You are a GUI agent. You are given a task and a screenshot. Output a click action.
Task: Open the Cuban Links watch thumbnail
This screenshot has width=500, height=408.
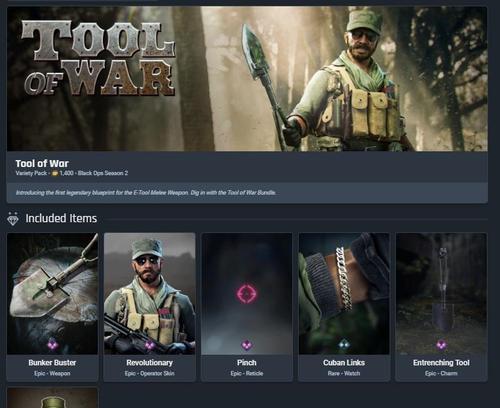coord(344,294)
